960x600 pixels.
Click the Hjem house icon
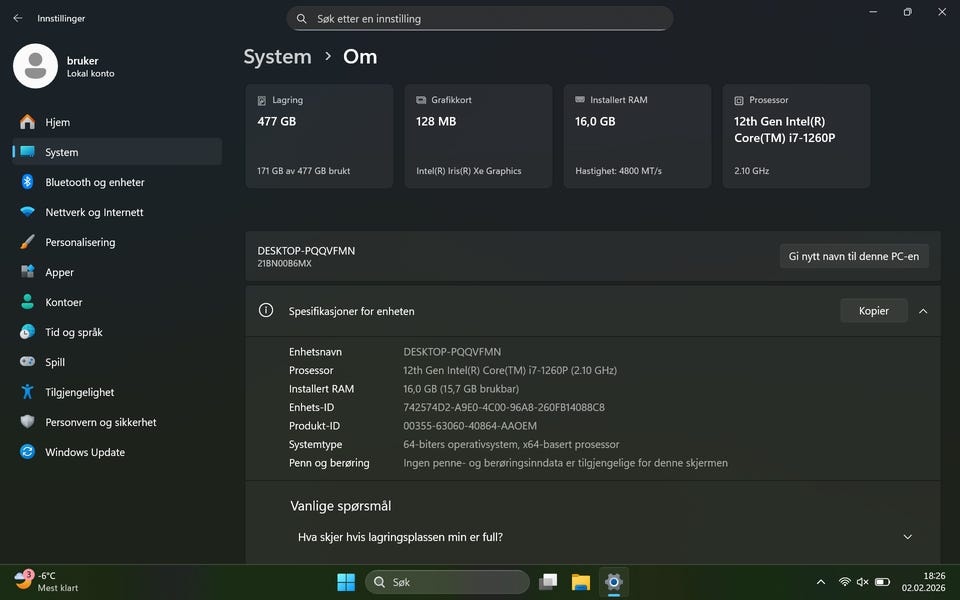pos(28,122)
